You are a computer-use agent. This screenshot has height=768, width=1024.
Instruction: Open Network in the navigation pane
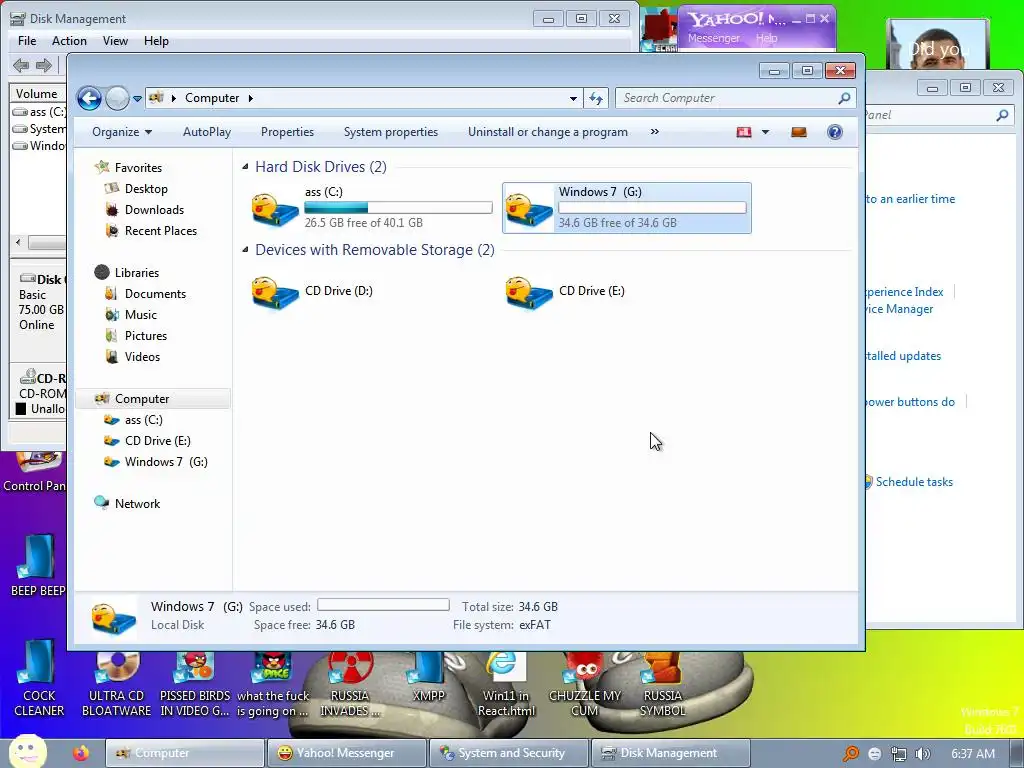click(x=137, y=504)
